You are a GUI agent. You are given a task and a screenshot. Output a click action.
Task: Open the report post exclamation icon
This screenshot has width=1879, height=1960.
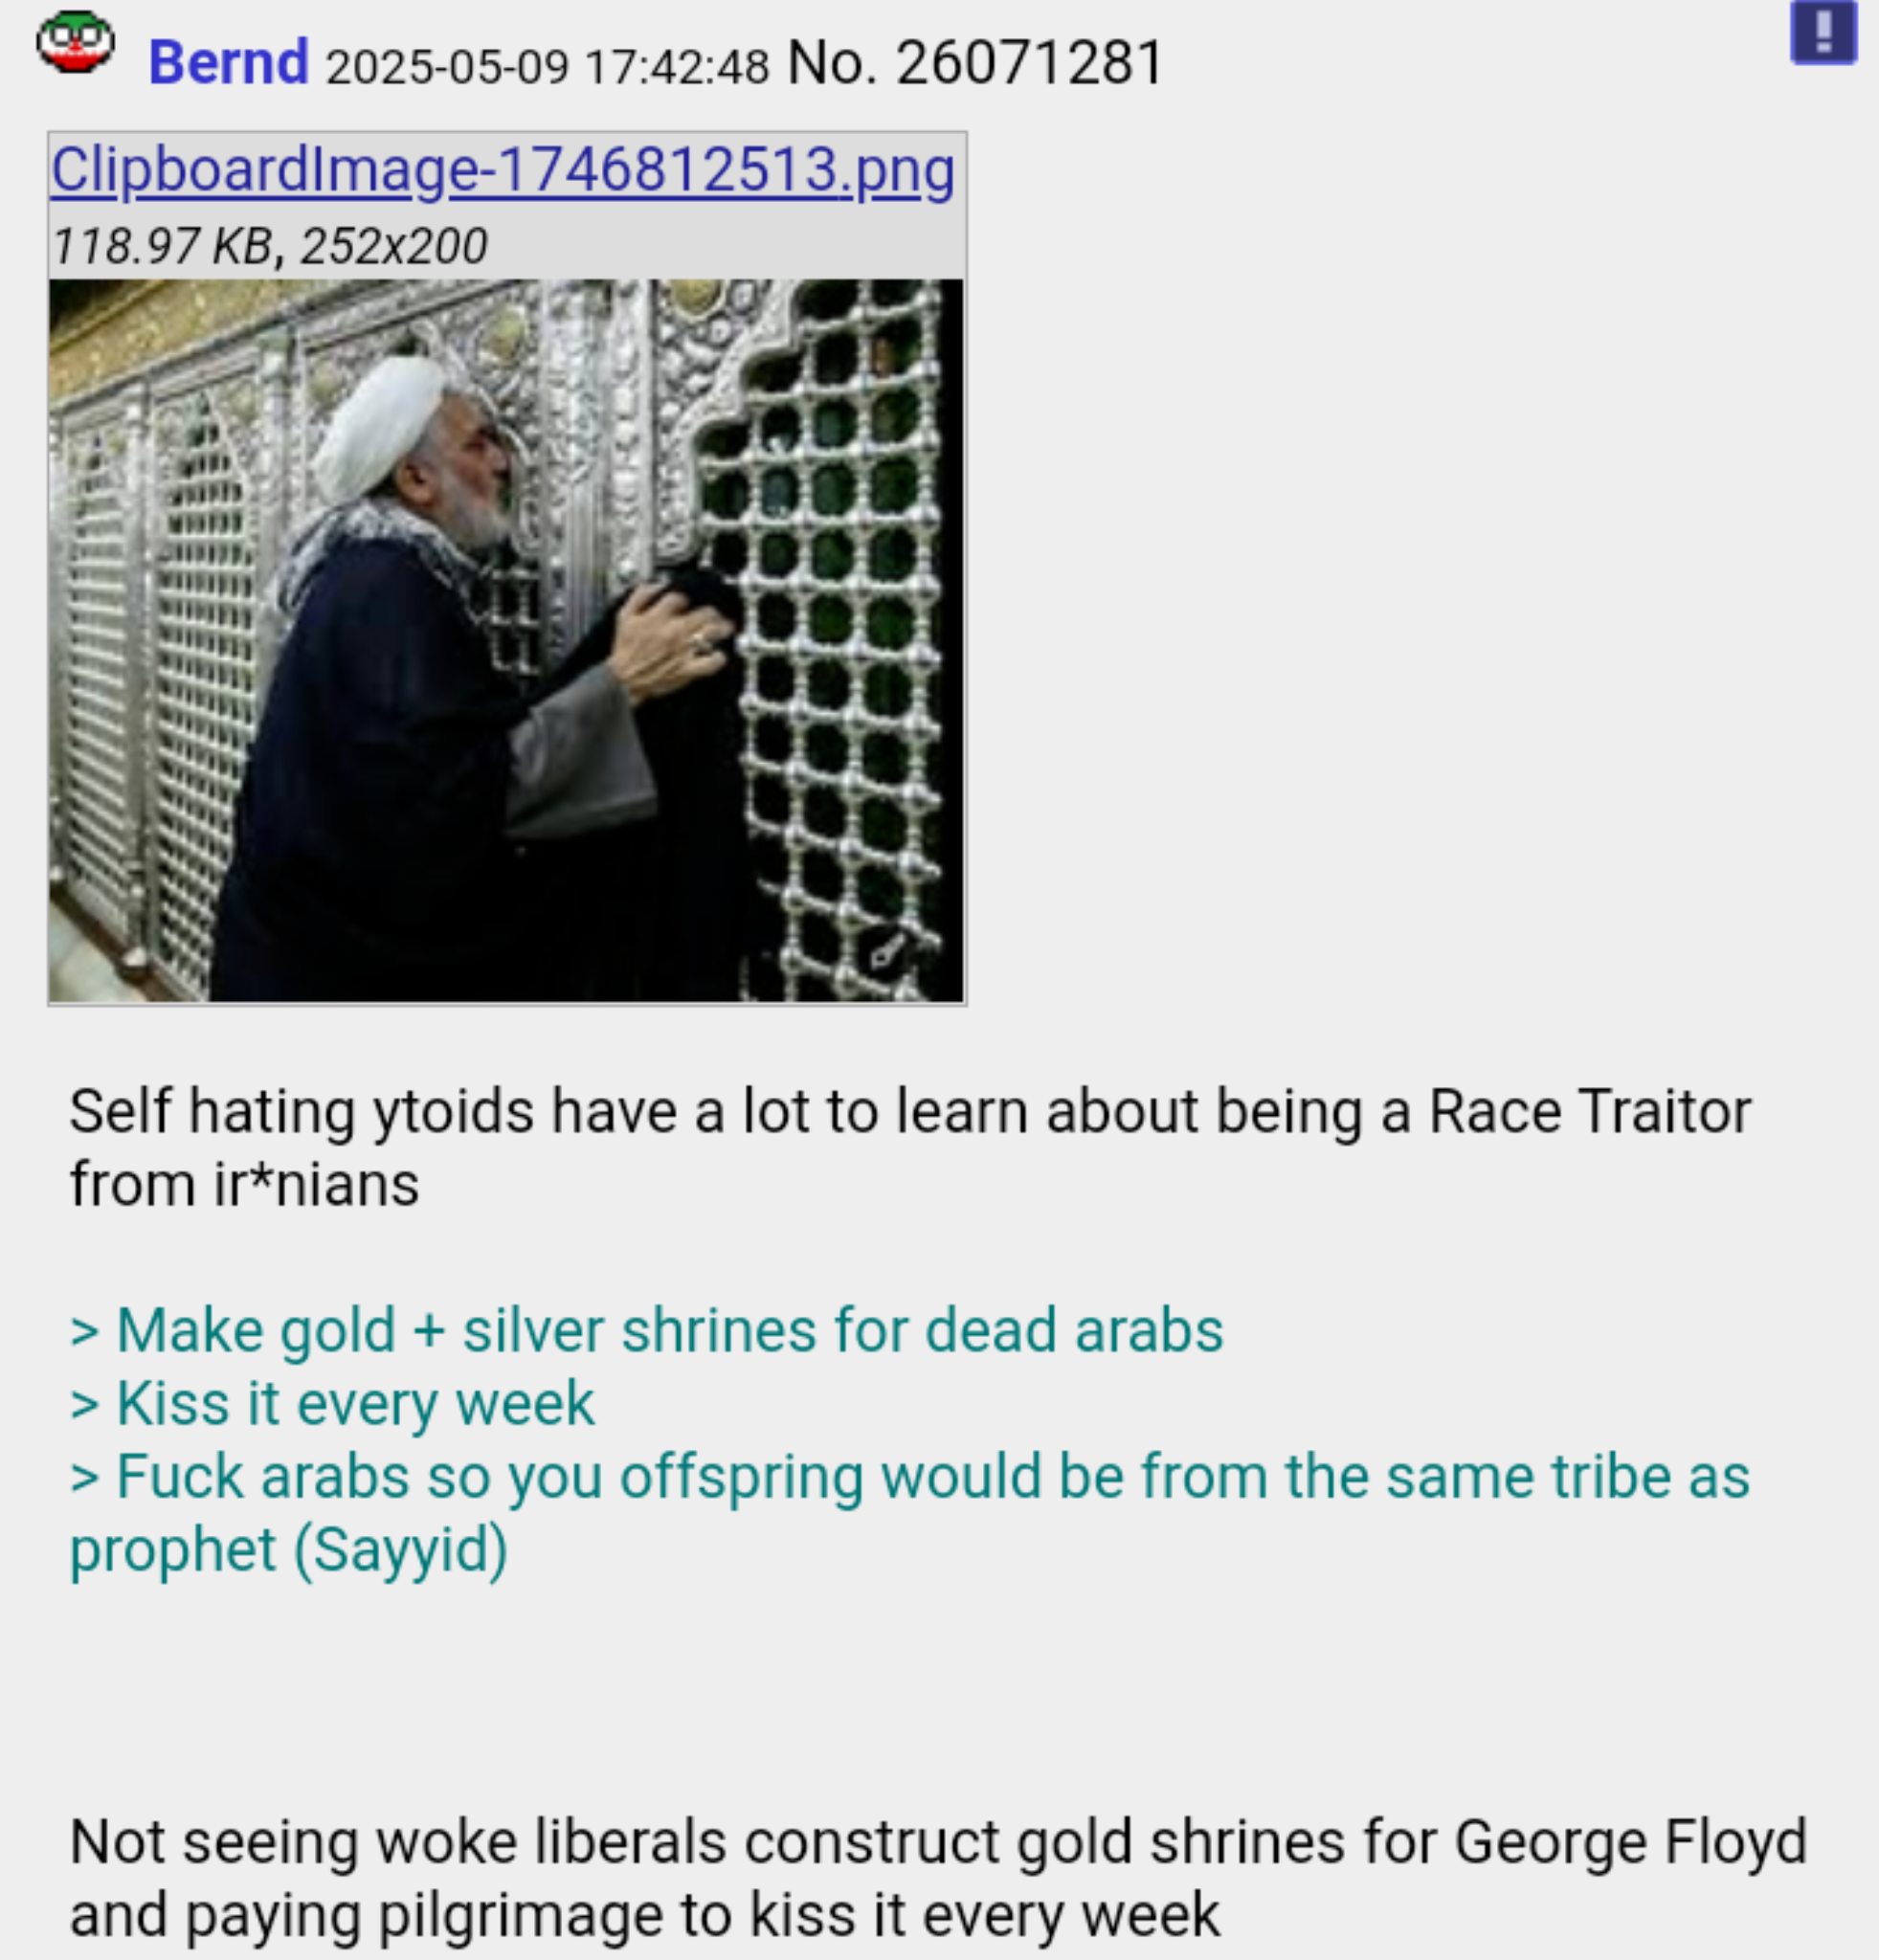click(1823, 32)
